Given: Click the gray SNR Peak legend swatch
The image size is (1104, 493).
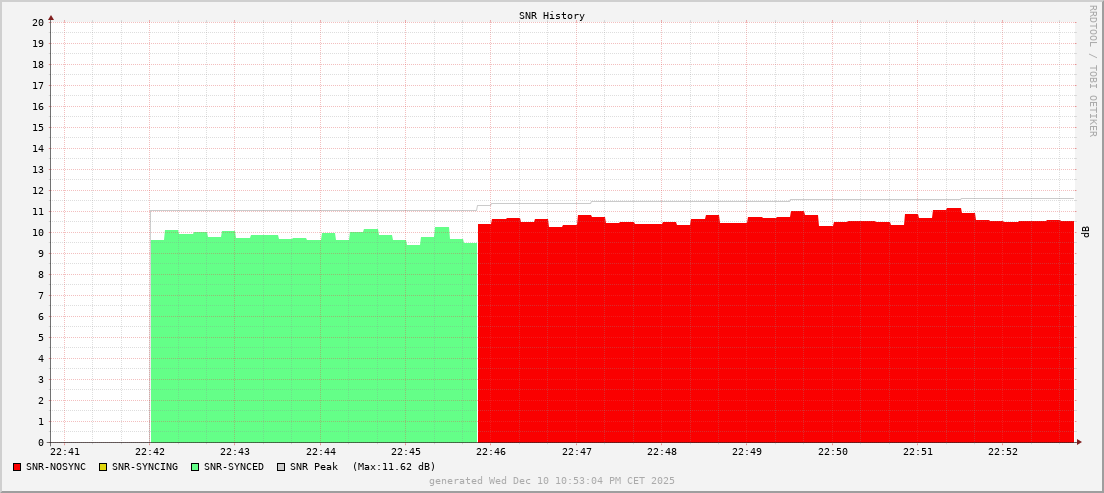Looking at the screenshot, I should tap(281, 467).
